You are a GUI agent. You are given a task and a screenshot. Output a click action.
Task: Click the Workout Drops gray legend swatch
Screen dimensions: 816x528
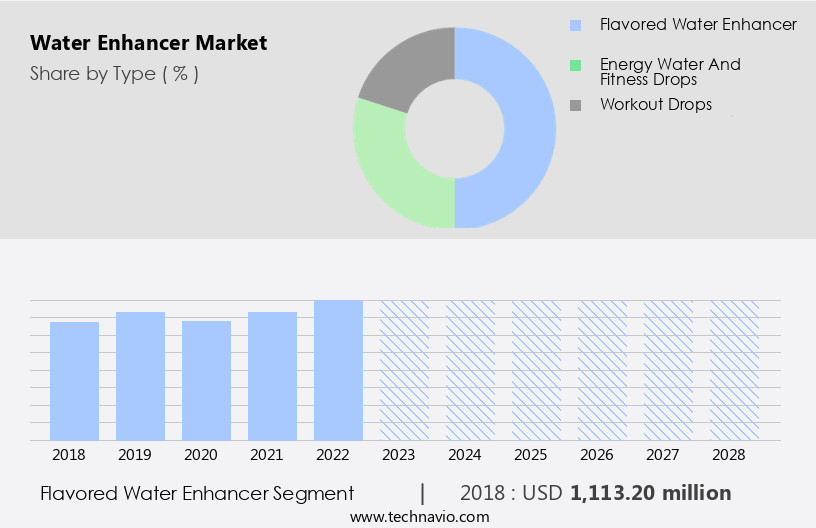[x=575, y=105]
